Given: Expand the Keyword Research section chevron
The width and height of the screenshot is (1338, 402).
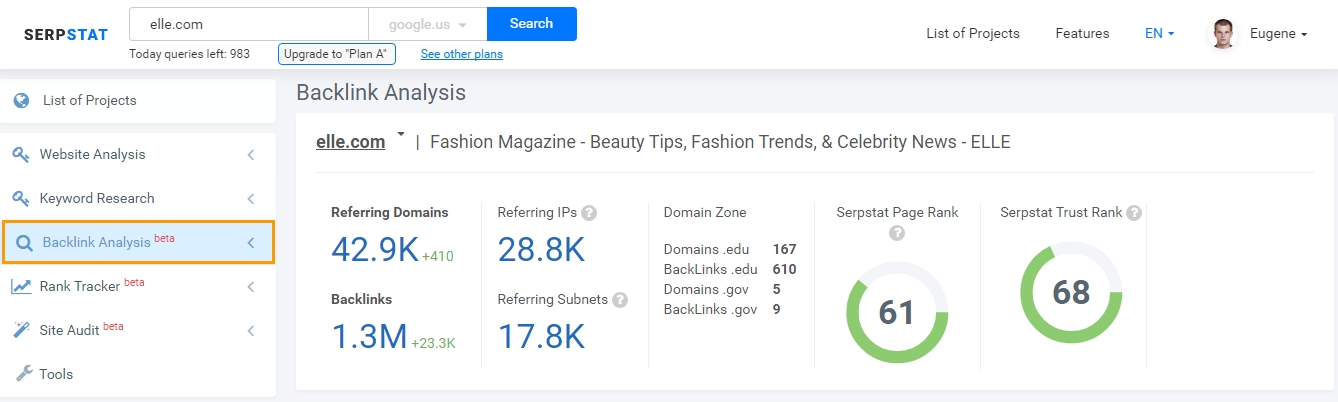Looking at the screenshot, I should coord(251,199).
